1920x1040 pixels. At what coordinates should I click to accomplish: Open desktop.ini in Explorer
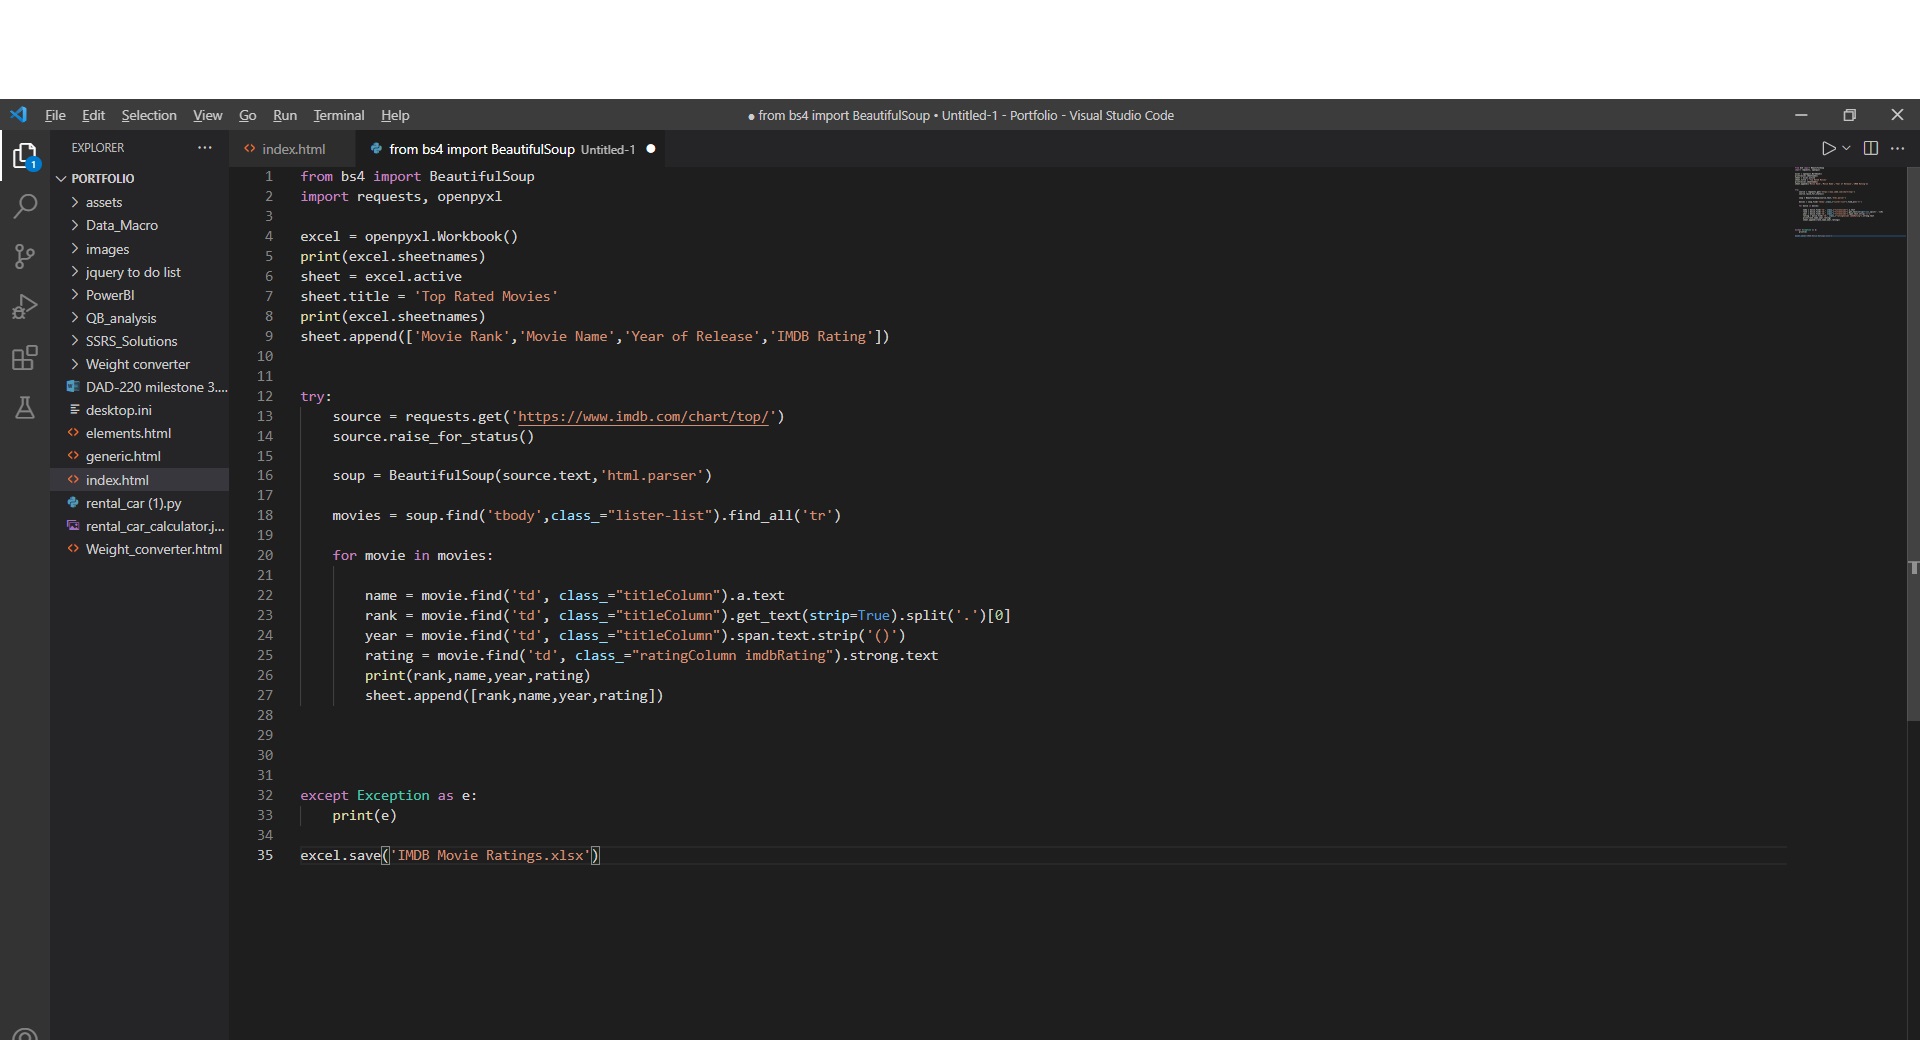[140, 410]
